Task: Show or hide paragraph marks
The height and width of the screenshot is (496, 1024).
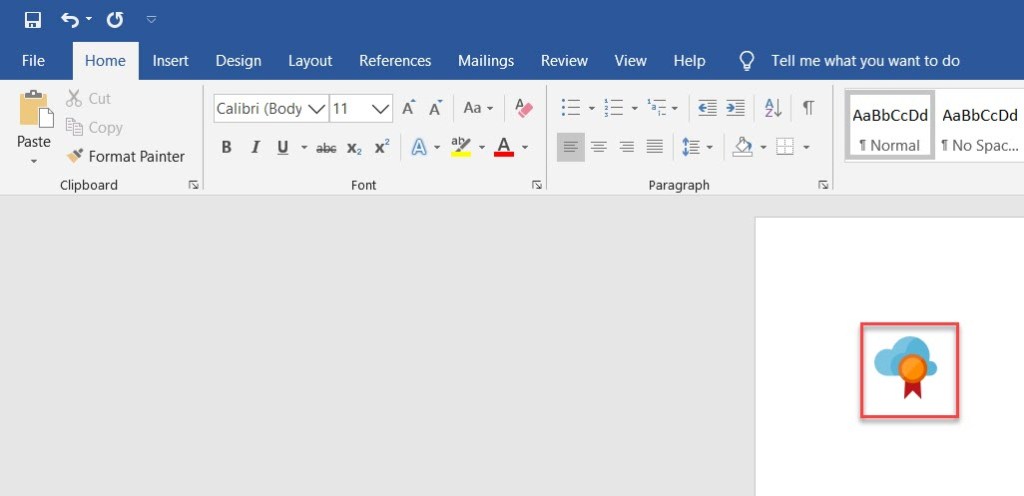Action: tap(808, 108)
